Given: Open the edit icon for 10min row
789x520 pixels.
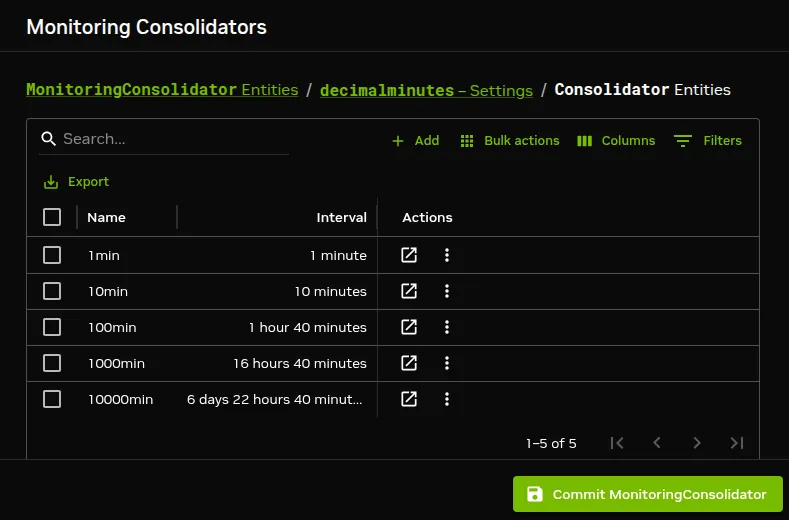Looking at the screenshot, I should (409, 291).
